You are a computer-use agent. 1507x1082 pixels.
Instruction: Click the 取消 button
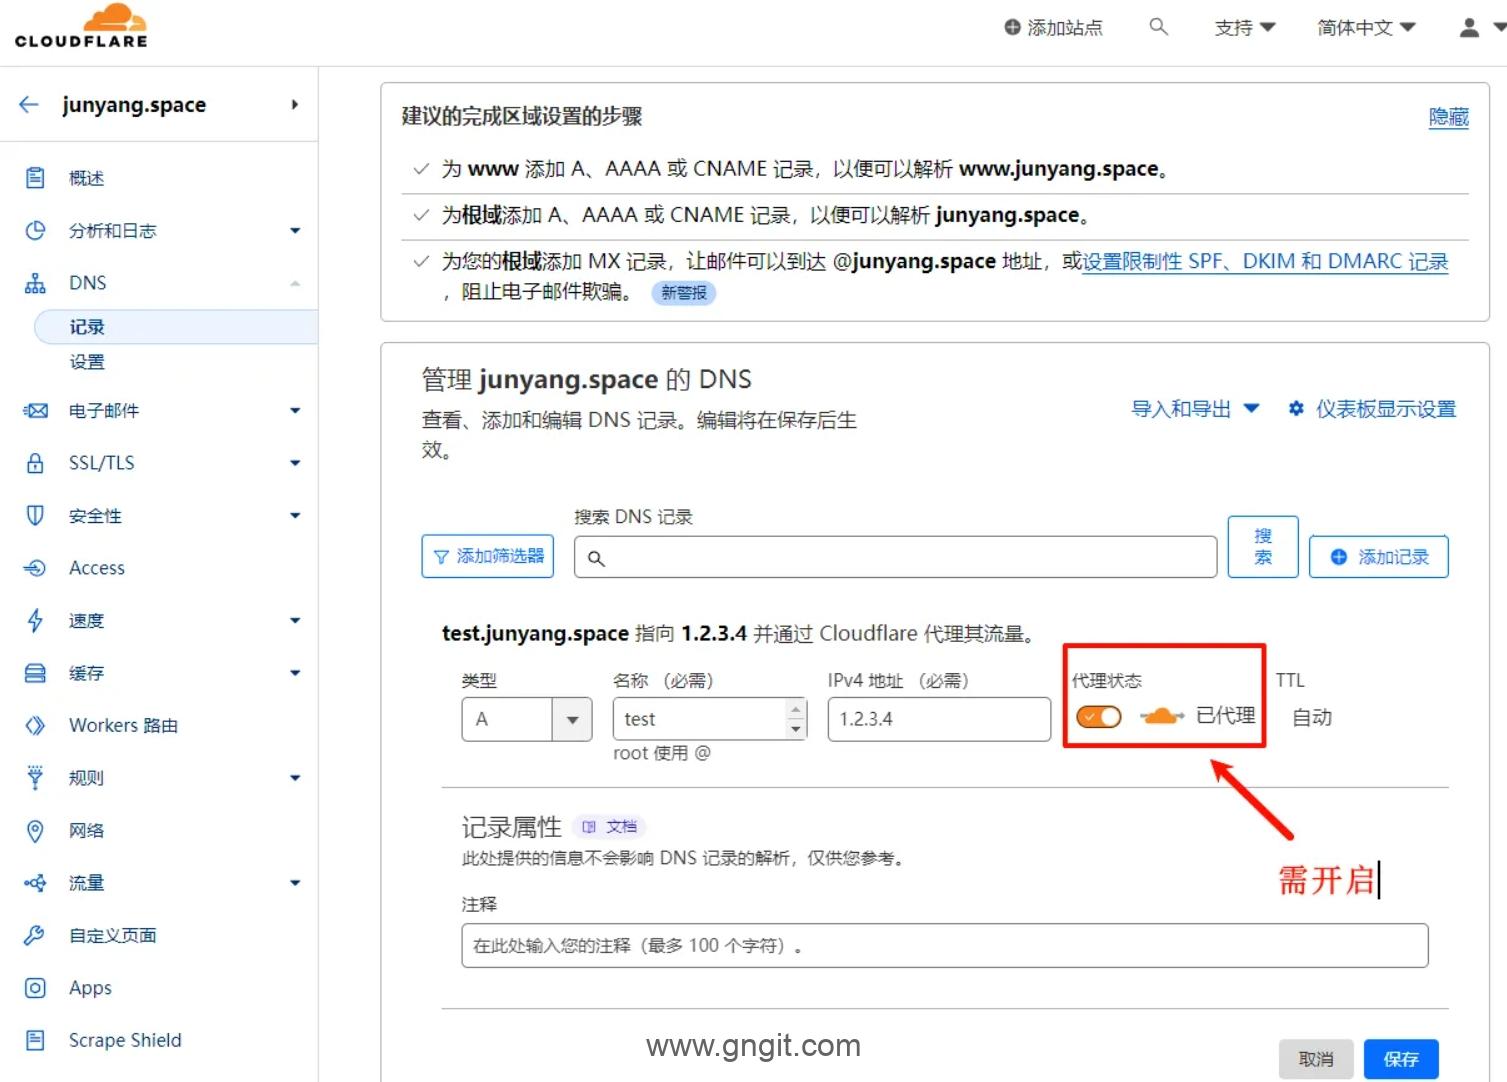pos(1316,1059)
